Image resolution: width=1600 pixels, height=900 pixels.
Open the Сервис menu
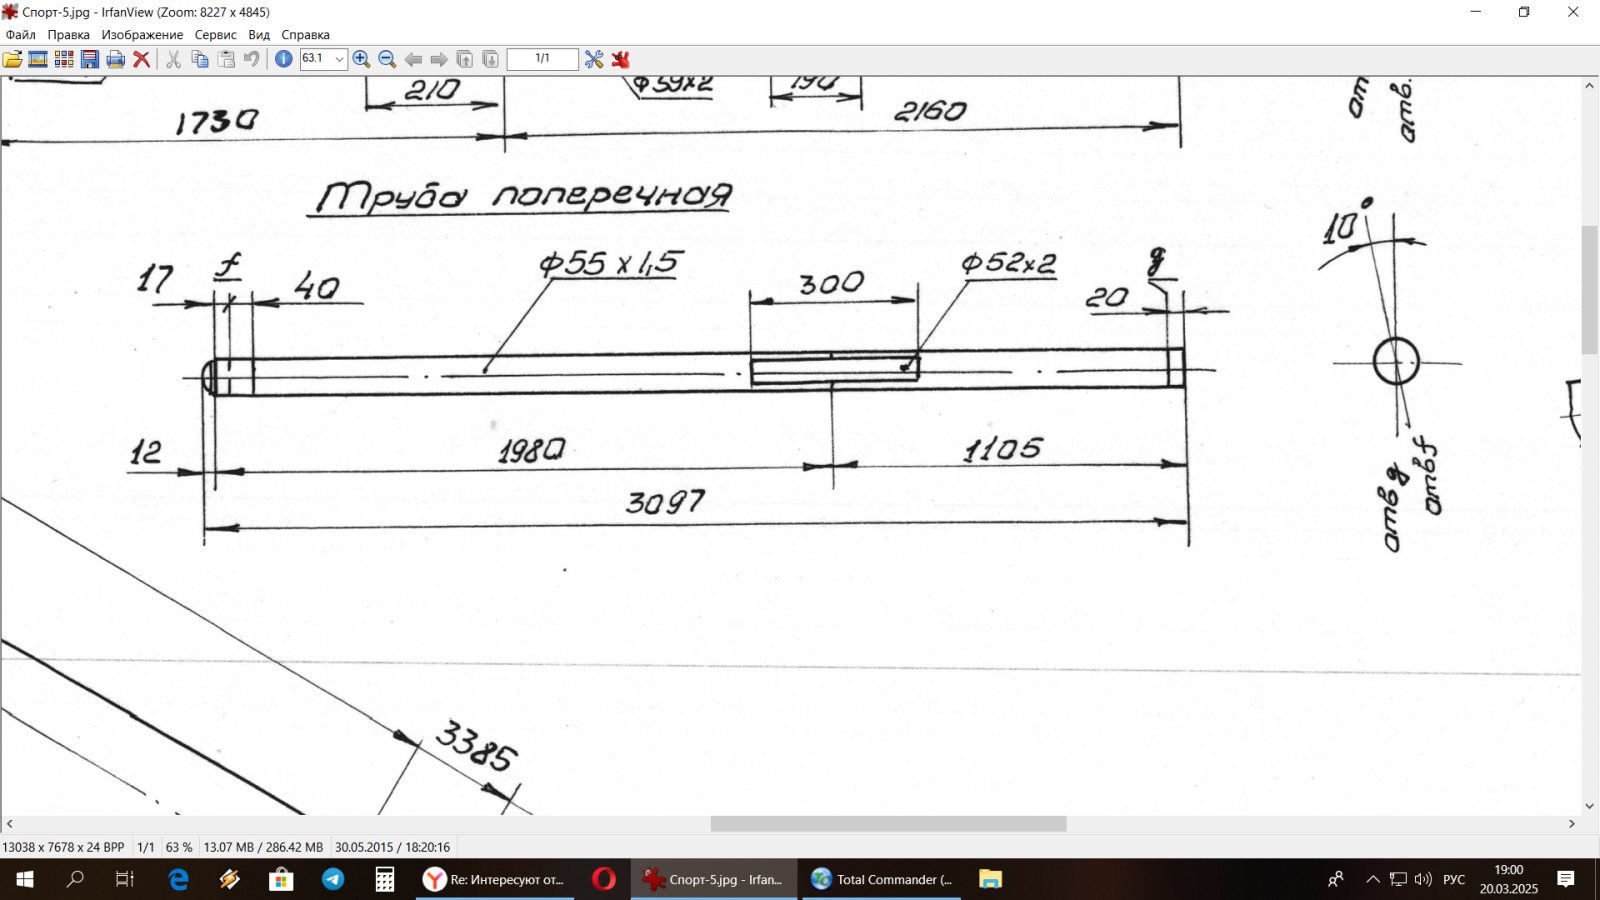click(x=215, y=35)
